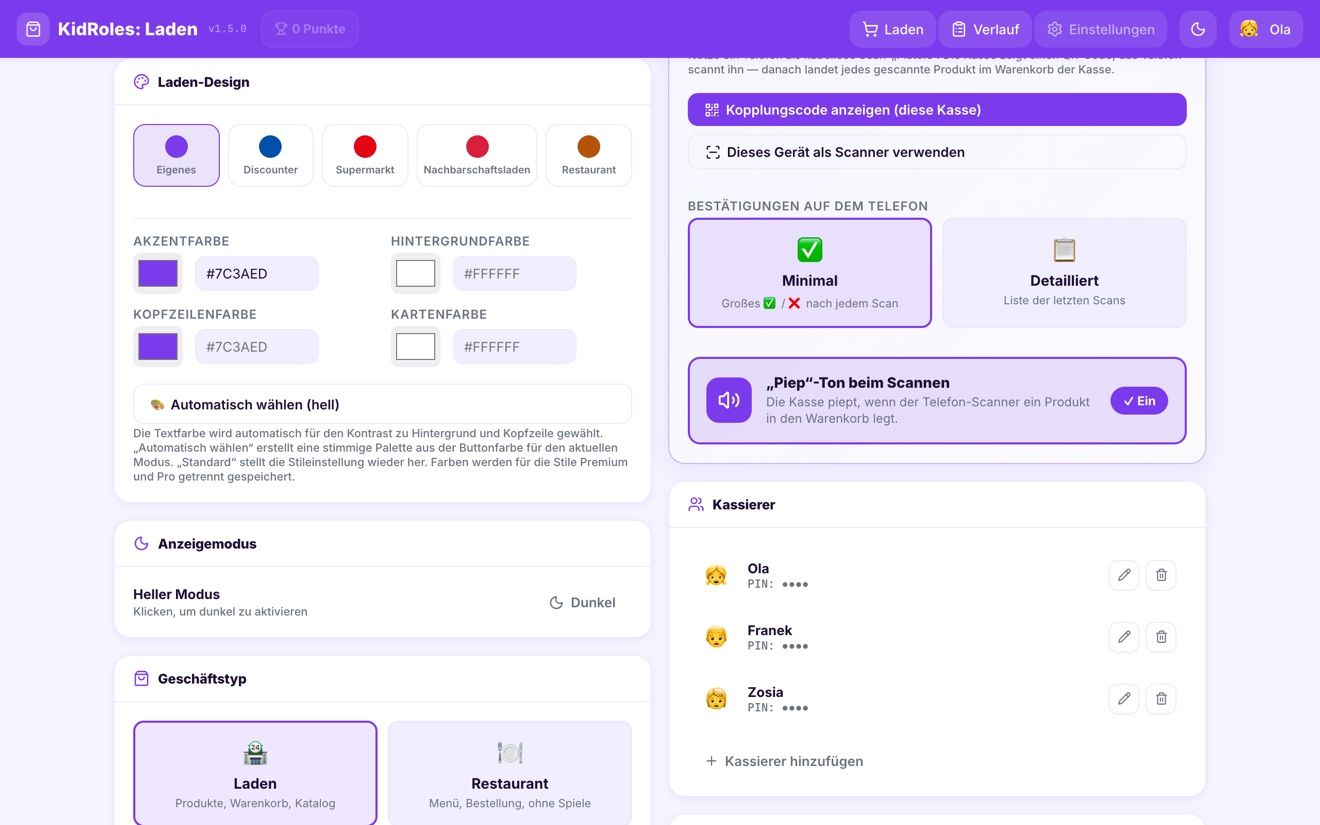The image size is (1320, 825).
Task: Open the Akzentfarbe purple color swatch
Action: (158, 274)
